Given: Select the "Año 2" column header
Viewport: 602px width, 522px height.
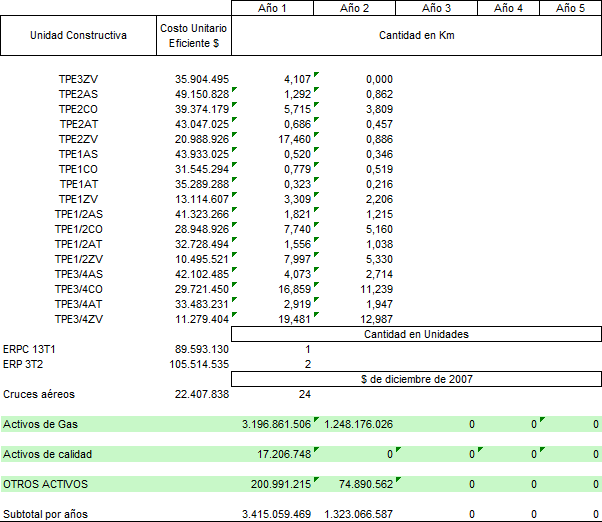Looking at the screenshot, I should point(355,8).
